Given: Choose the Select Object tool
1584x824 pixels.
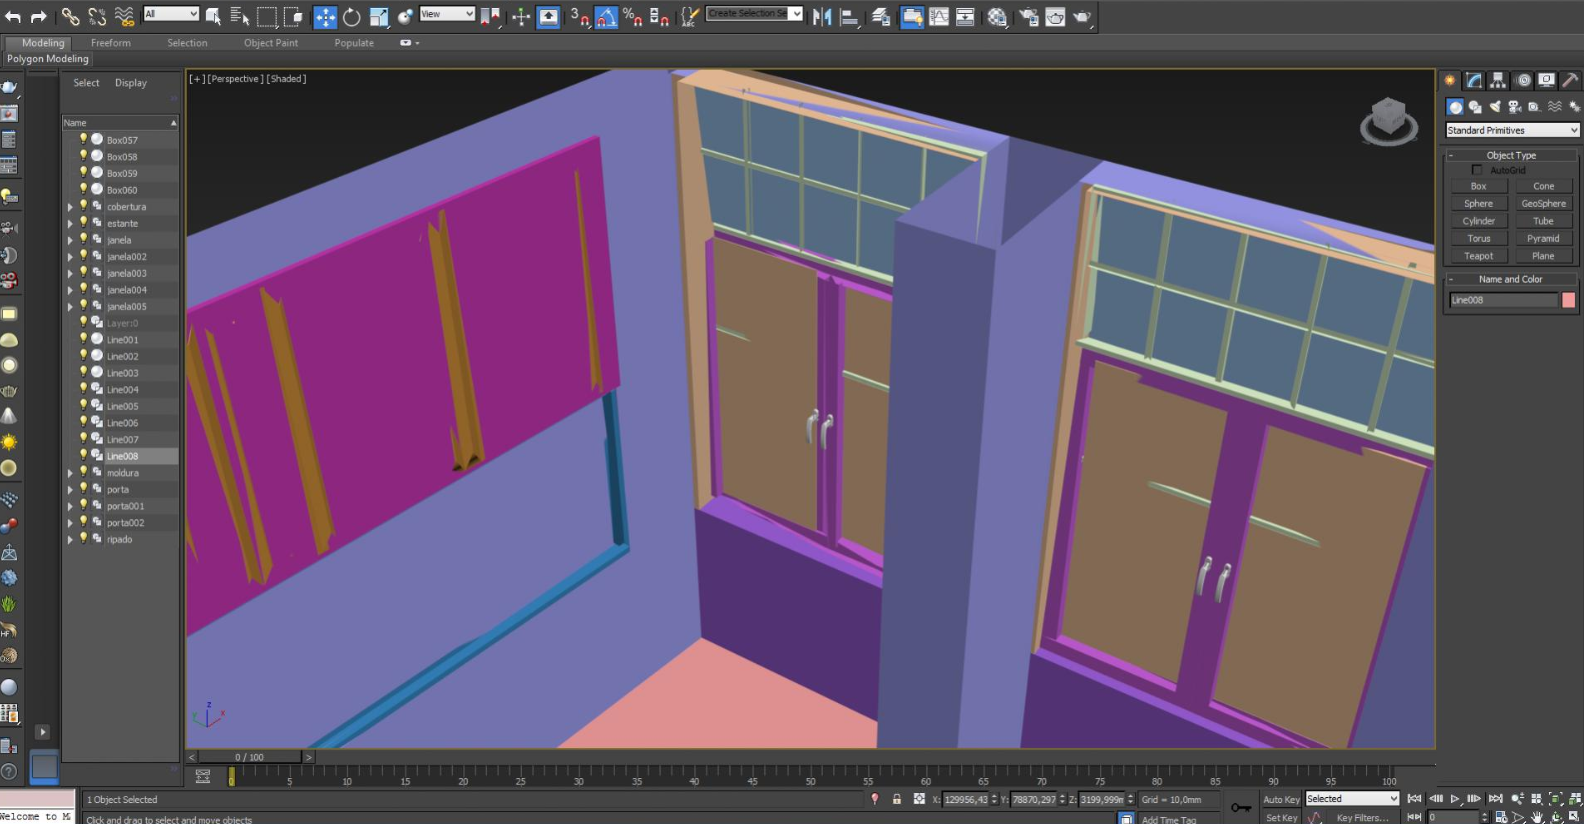Looking at the screenshot, I should 213,16.
